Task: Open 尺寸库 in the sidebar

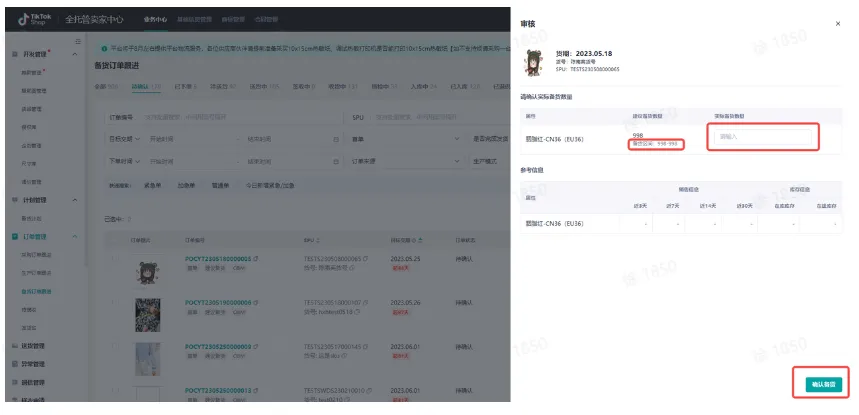Action: [x=28, y=164]
